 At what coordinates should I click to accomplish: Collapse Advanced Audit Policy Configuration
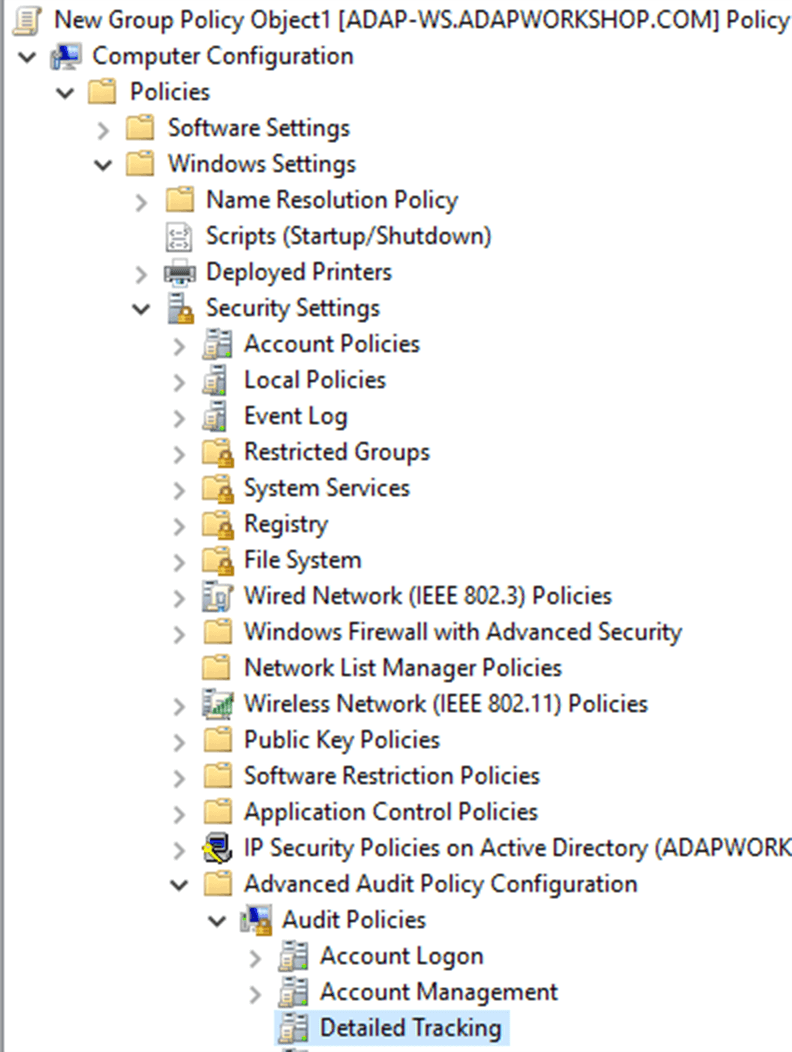click(x=179, y=885)
